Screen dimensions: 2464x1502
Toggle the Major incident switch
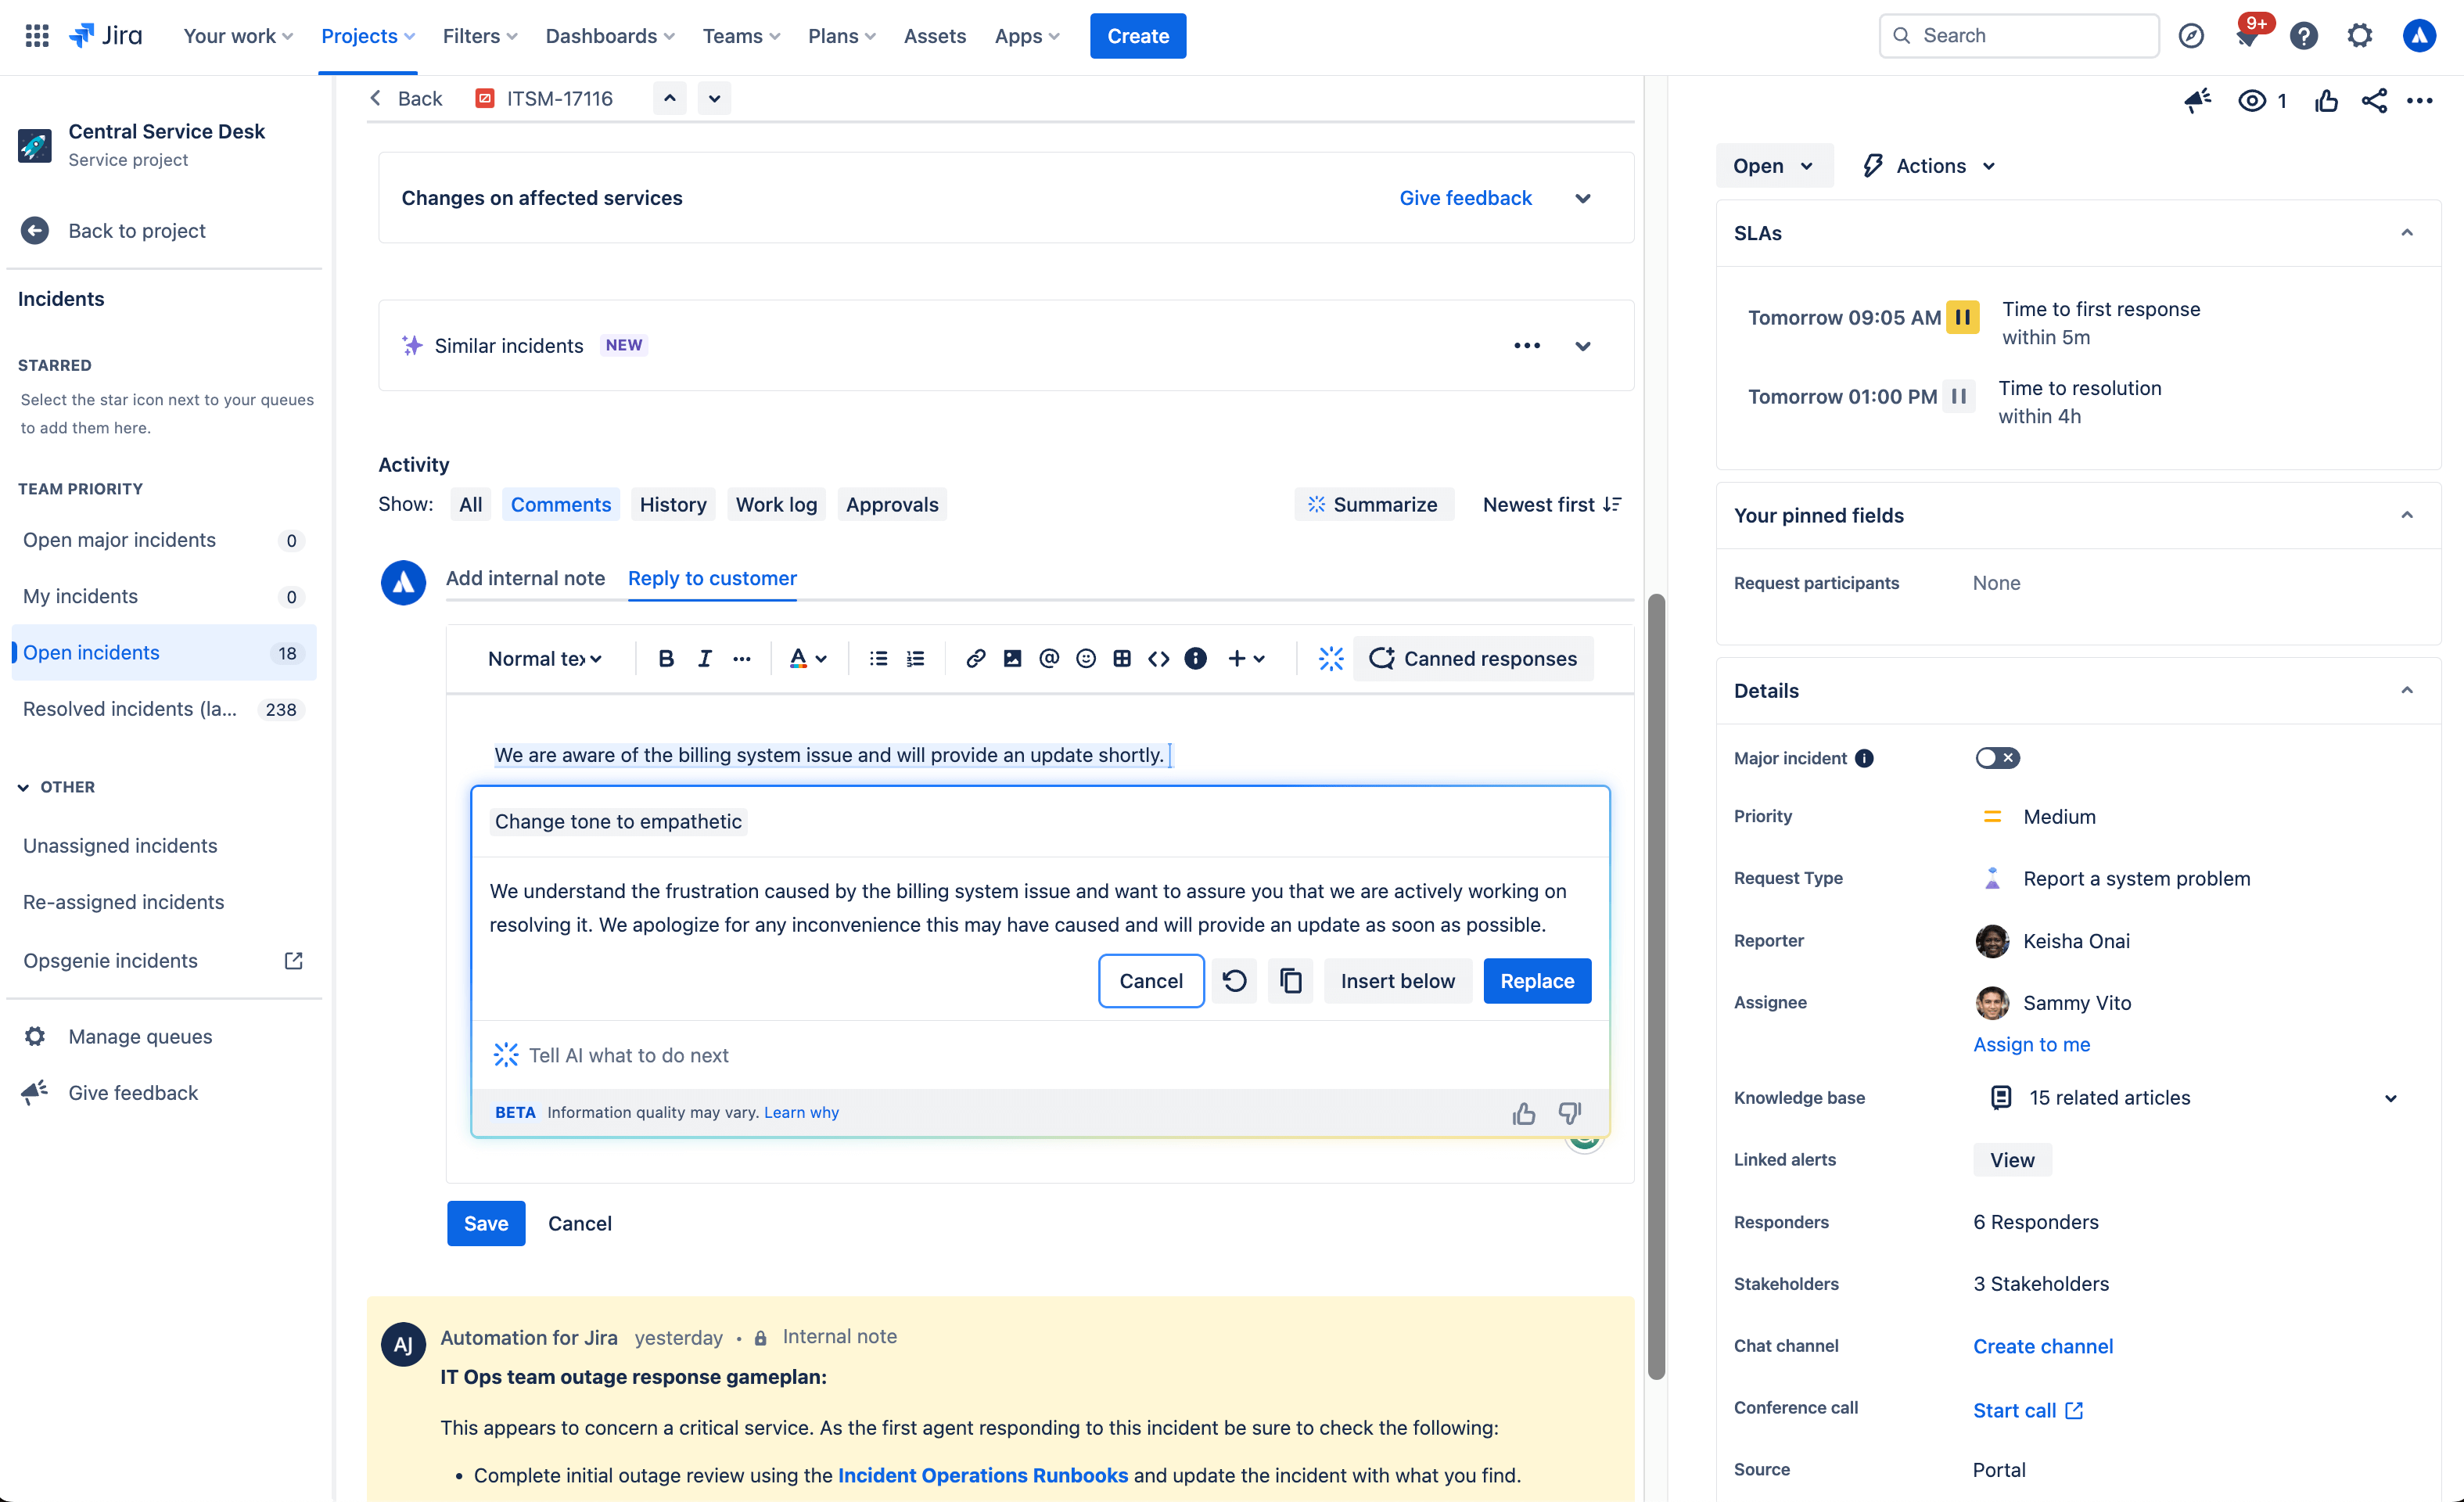pyautogui.click(x=1996, y=757)
